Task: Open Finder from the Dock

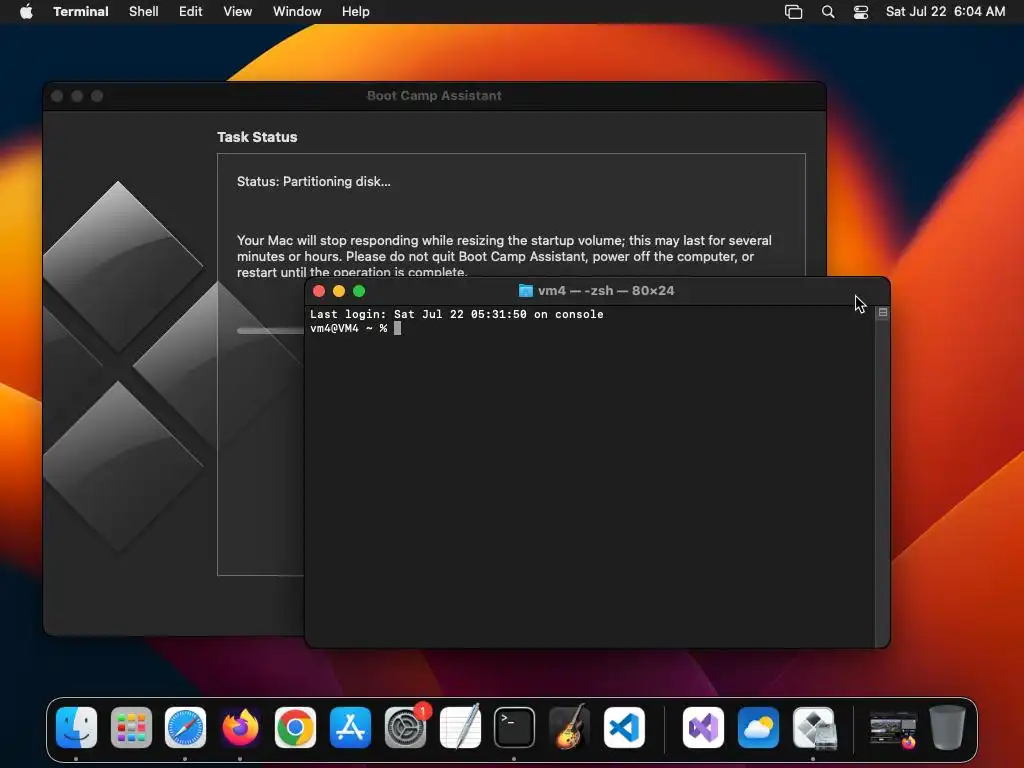Action: pyautogui.click(x=76, y=727)
